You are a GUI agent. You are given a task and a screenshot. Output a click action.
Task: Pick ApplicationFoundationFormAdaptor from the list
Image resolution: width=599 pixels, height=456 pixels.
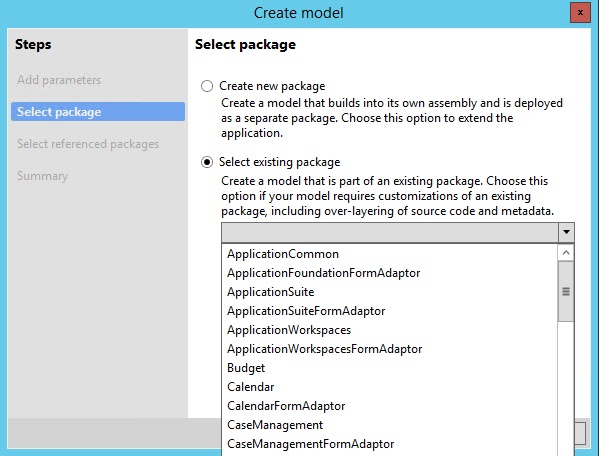tap(390, 273)
